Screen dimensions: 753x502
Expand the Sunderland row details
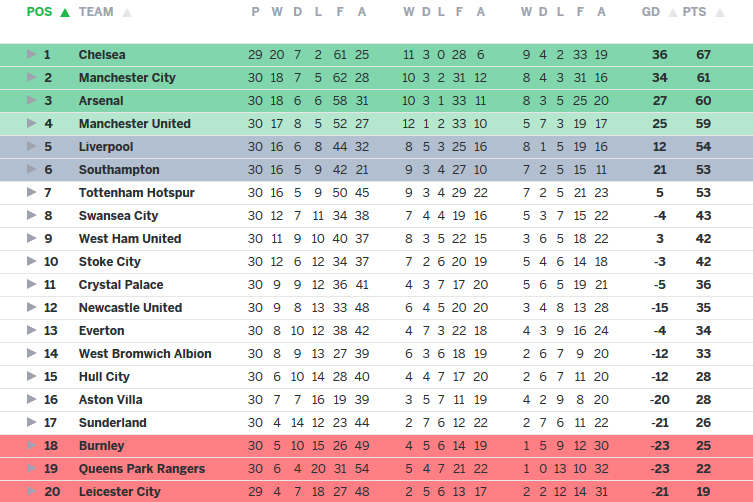coord(31,422)
